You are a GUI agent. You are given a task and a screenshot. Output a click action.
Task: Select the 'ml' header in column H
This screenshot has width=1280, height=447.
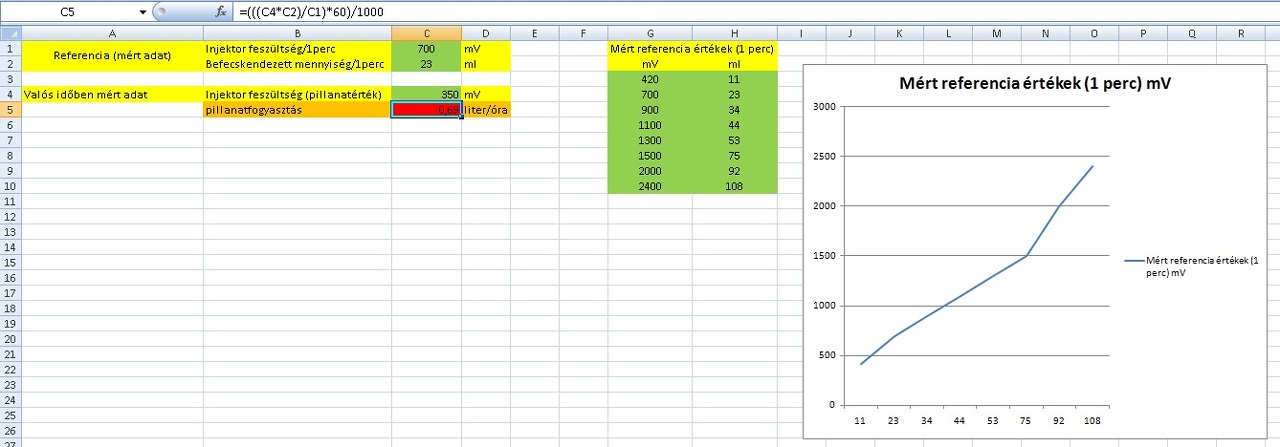[734, 63]
